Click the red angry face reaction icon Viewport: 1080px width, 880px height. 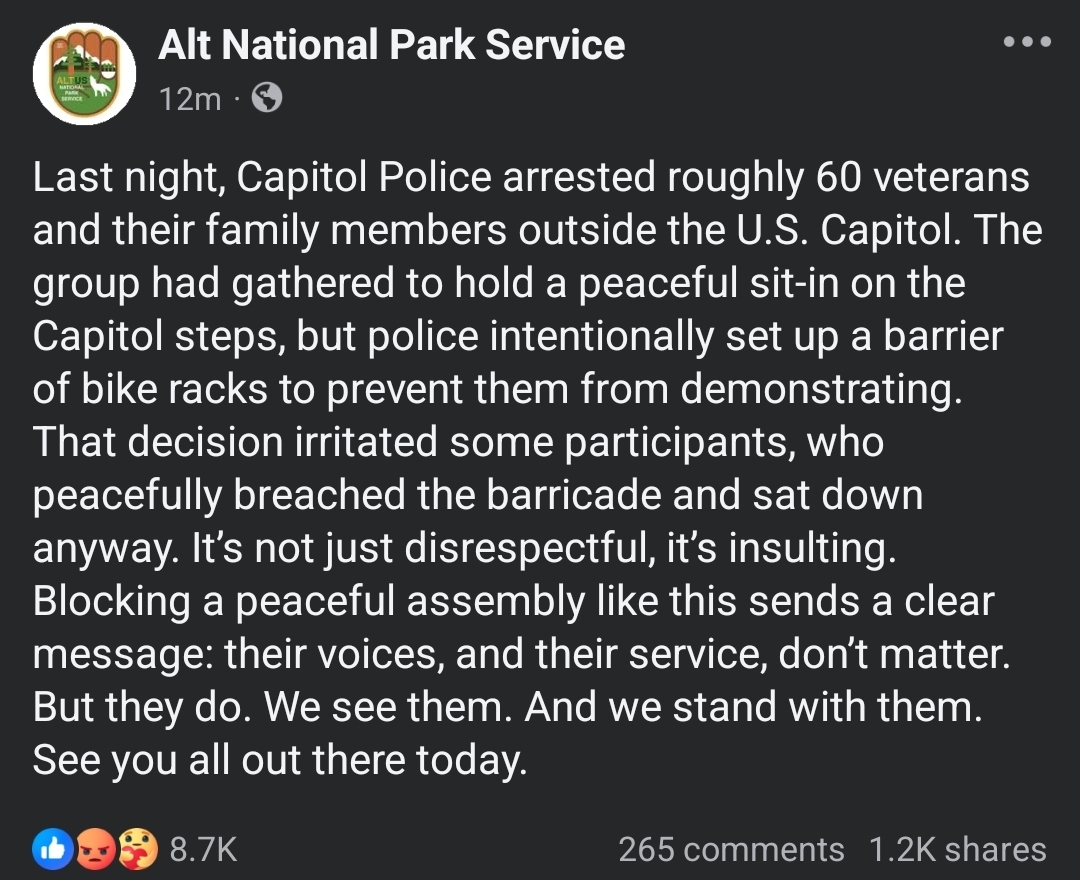tap(96, 849)
